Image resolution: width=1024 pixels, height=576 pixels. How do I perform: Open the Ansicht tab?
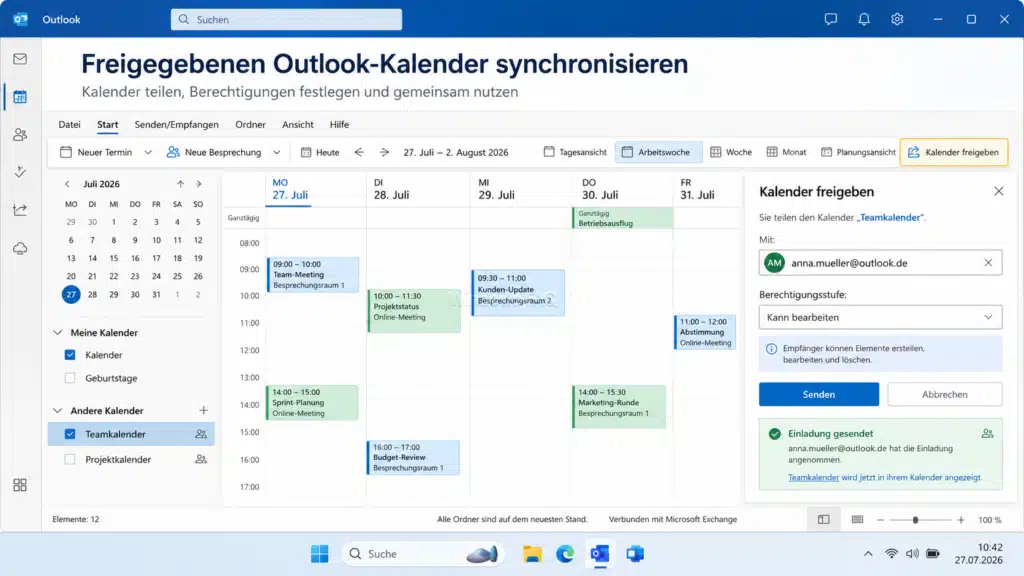tap(298, 124)
